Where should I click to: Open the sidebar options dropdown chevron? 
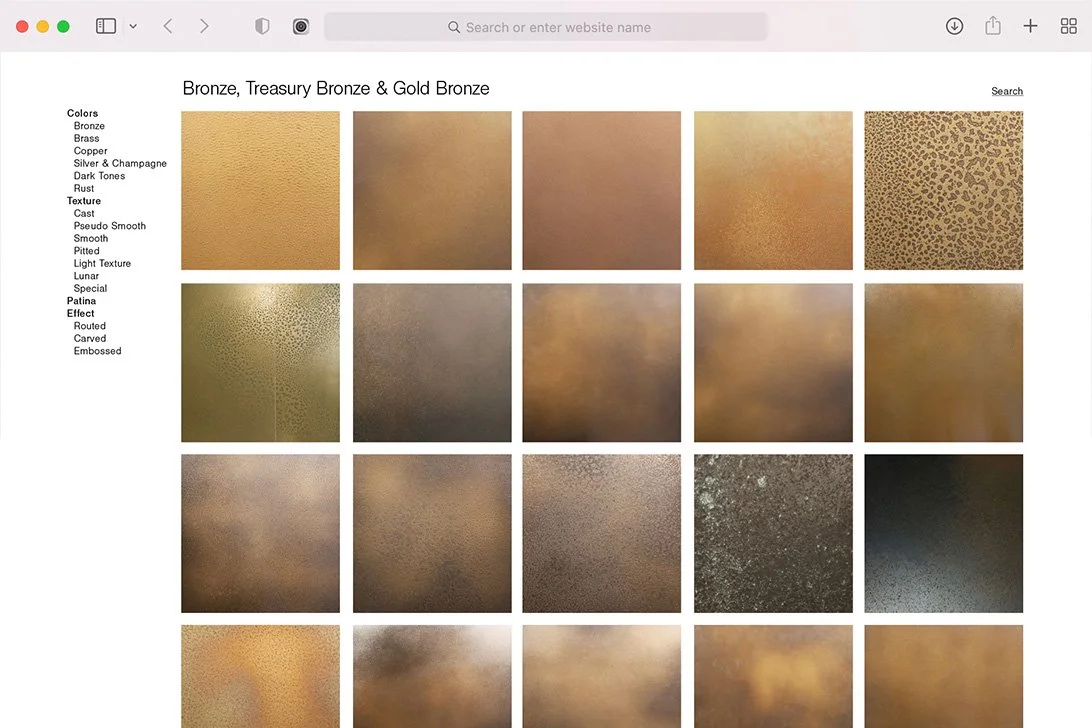click(x=133, y=26)
